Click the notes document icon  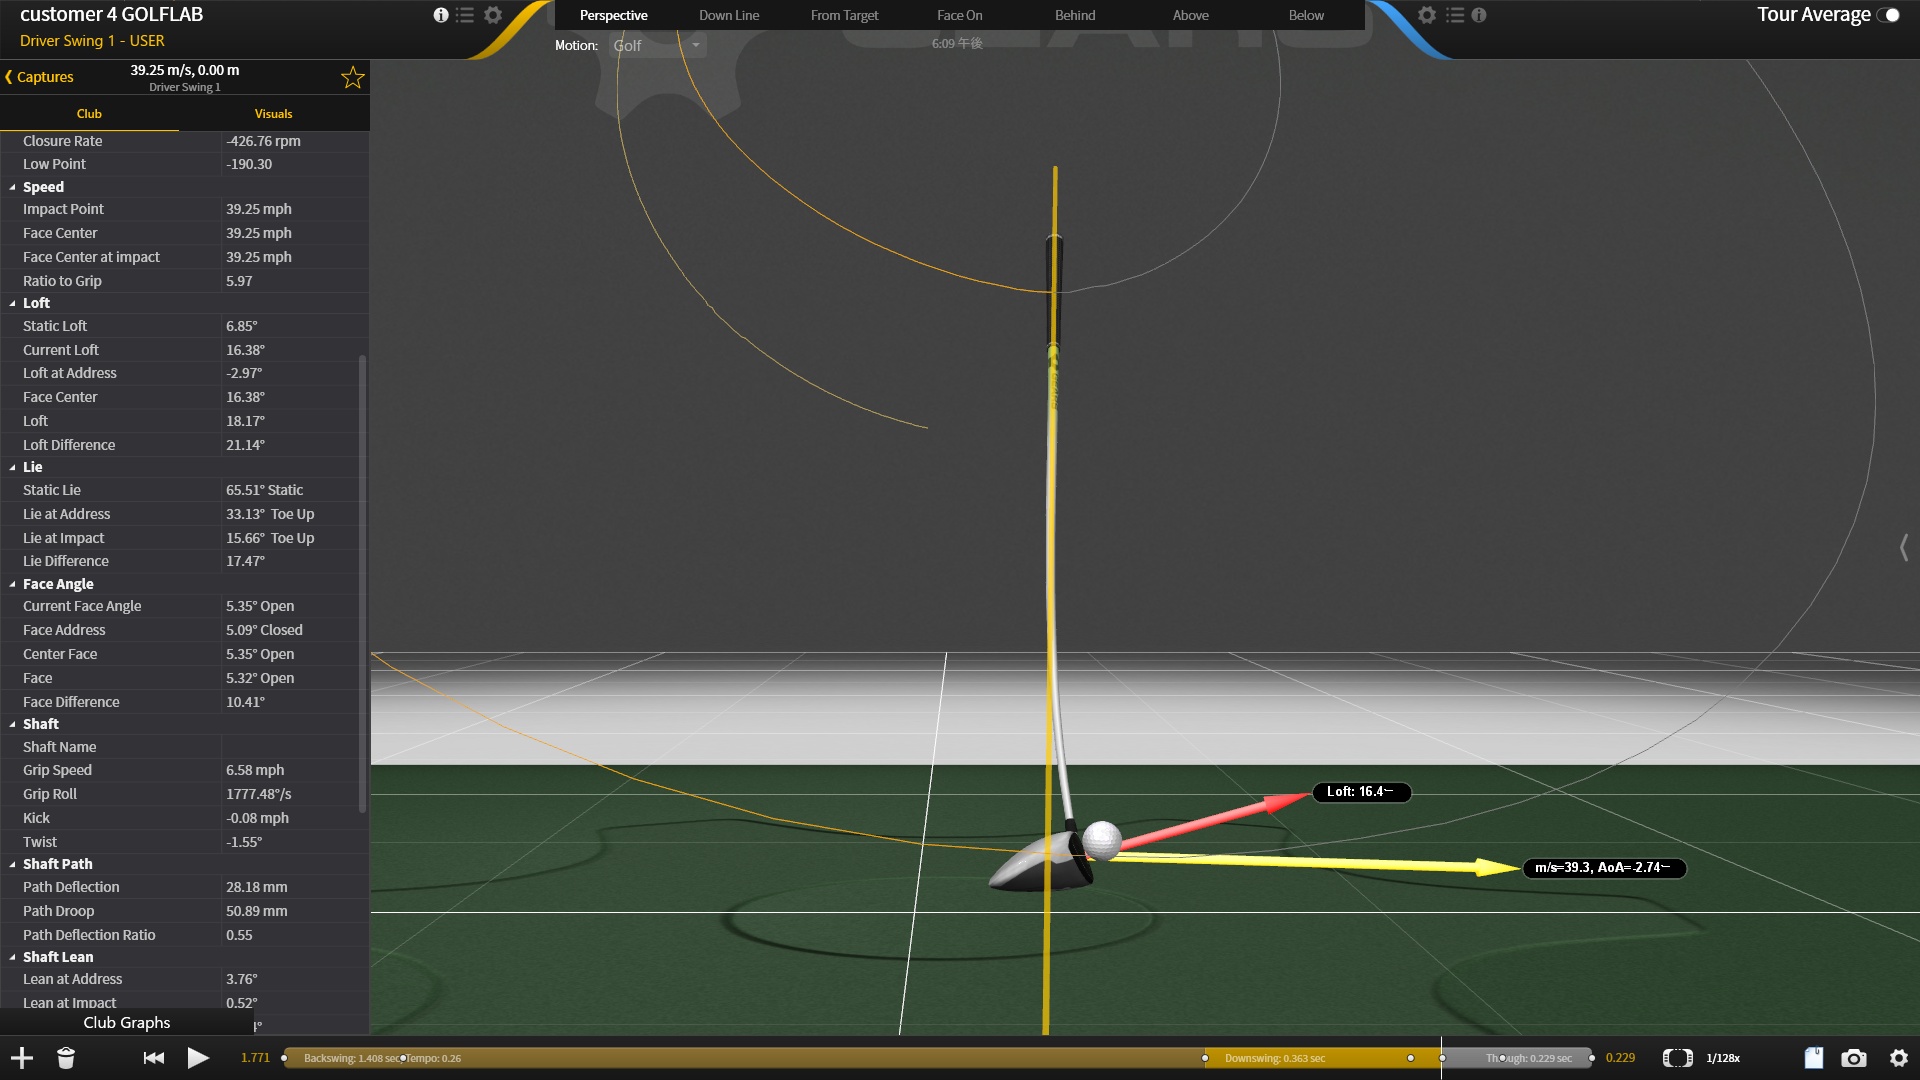(1813, 1058)
